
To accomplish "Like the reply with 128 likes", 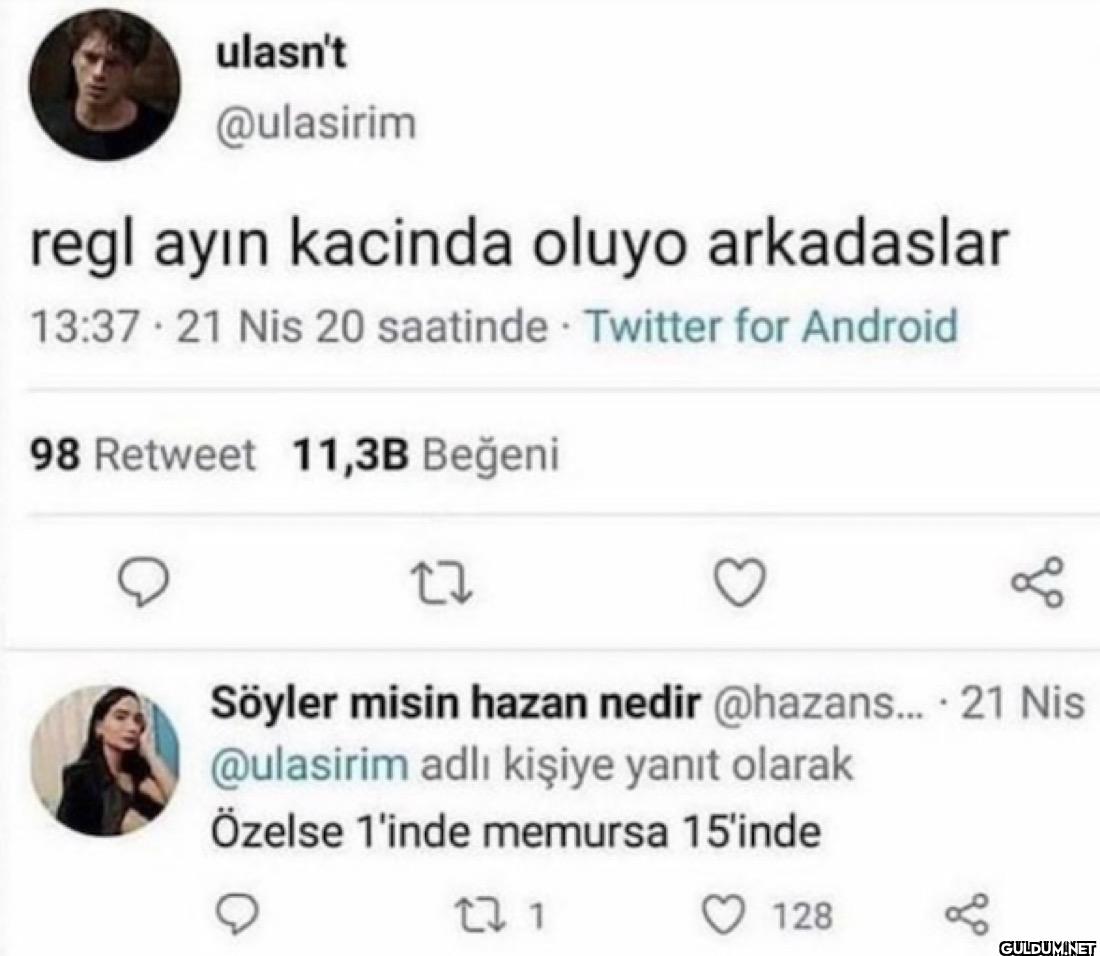I will click(718, 914).
